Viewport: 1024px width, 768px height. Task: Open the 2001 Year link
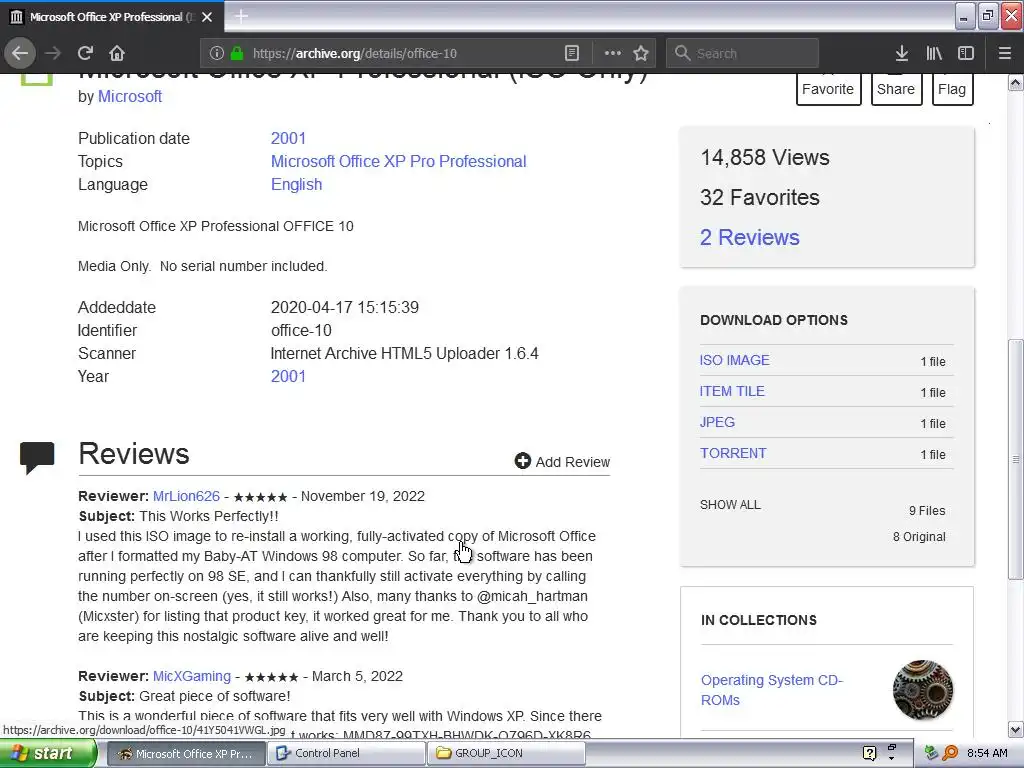pos(288,376)
